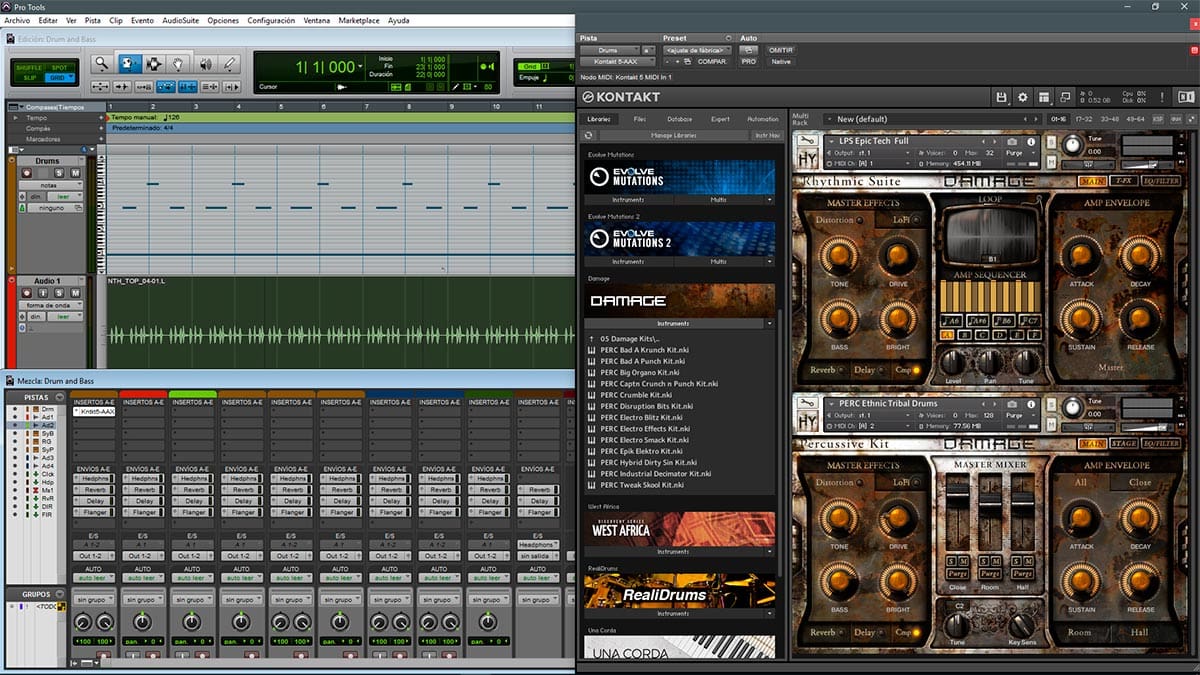The height and width of the screenshot is (675, 1200).
Task: Open LPS Epic Tech wrench edit mode
Action: [806, 139]
